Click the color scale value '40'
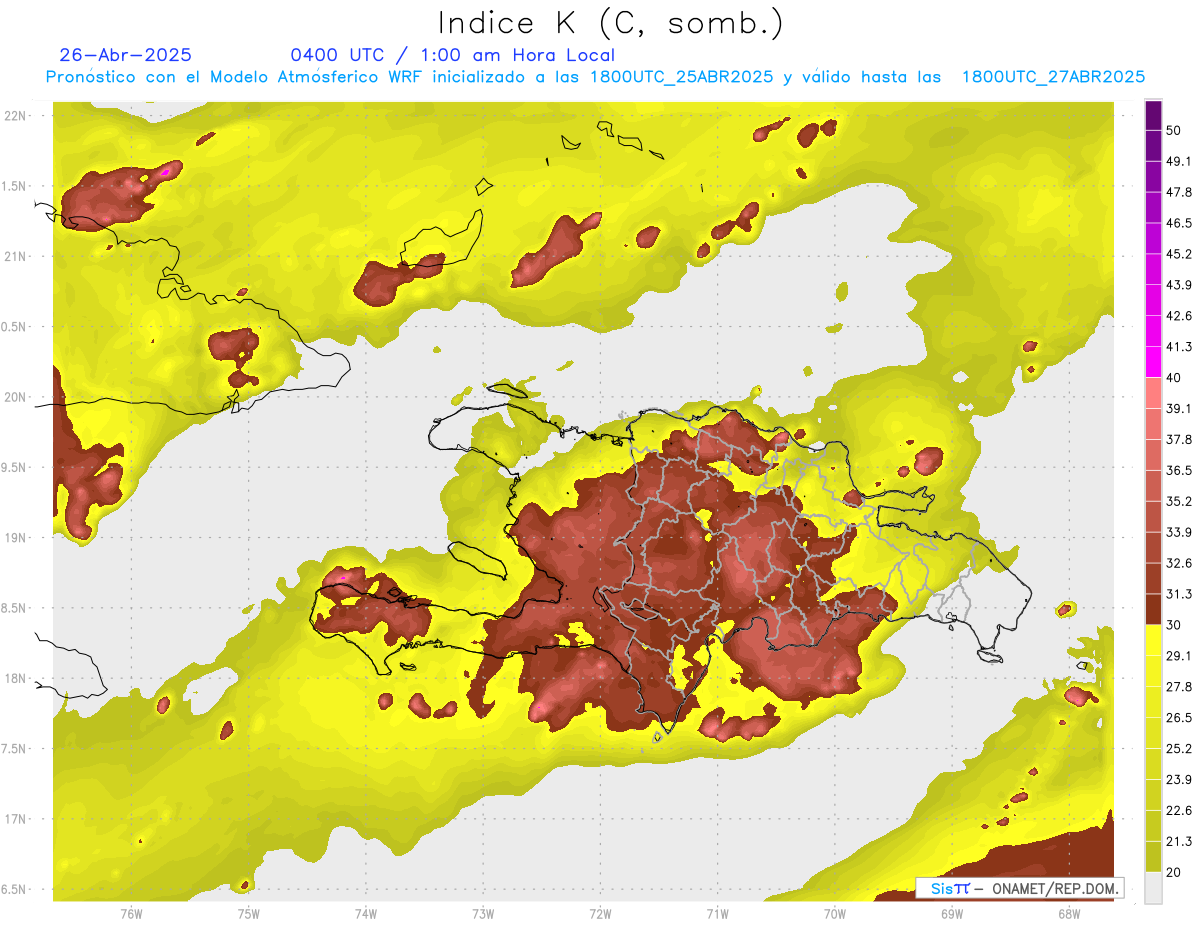The image size is (1200, 927). coord(1176,378)
